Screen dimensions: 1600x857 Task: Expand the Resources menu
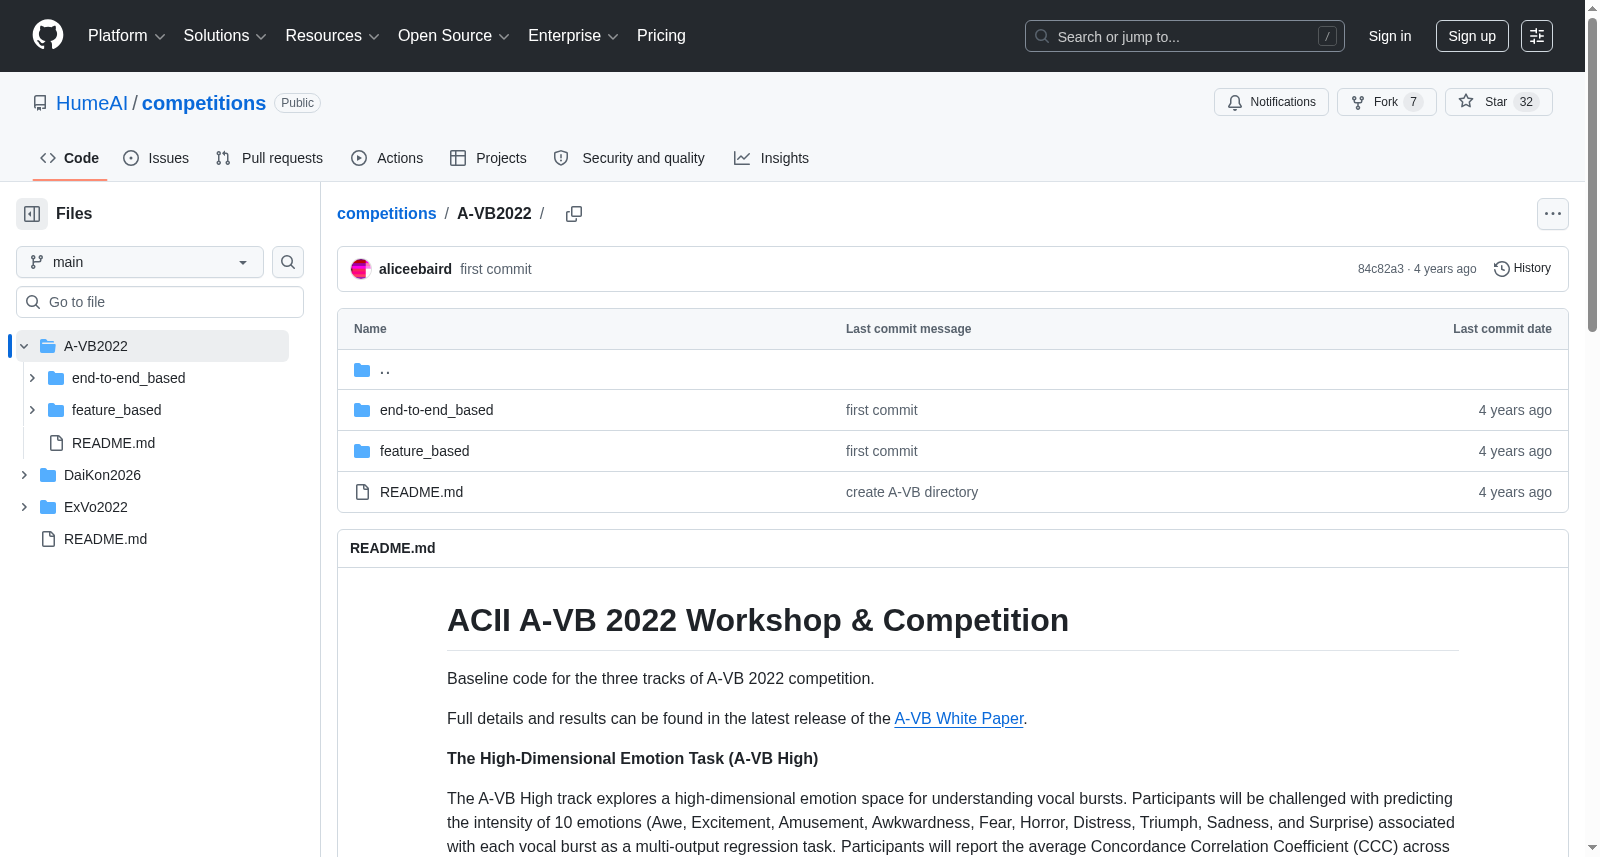[x=333, y=36]
